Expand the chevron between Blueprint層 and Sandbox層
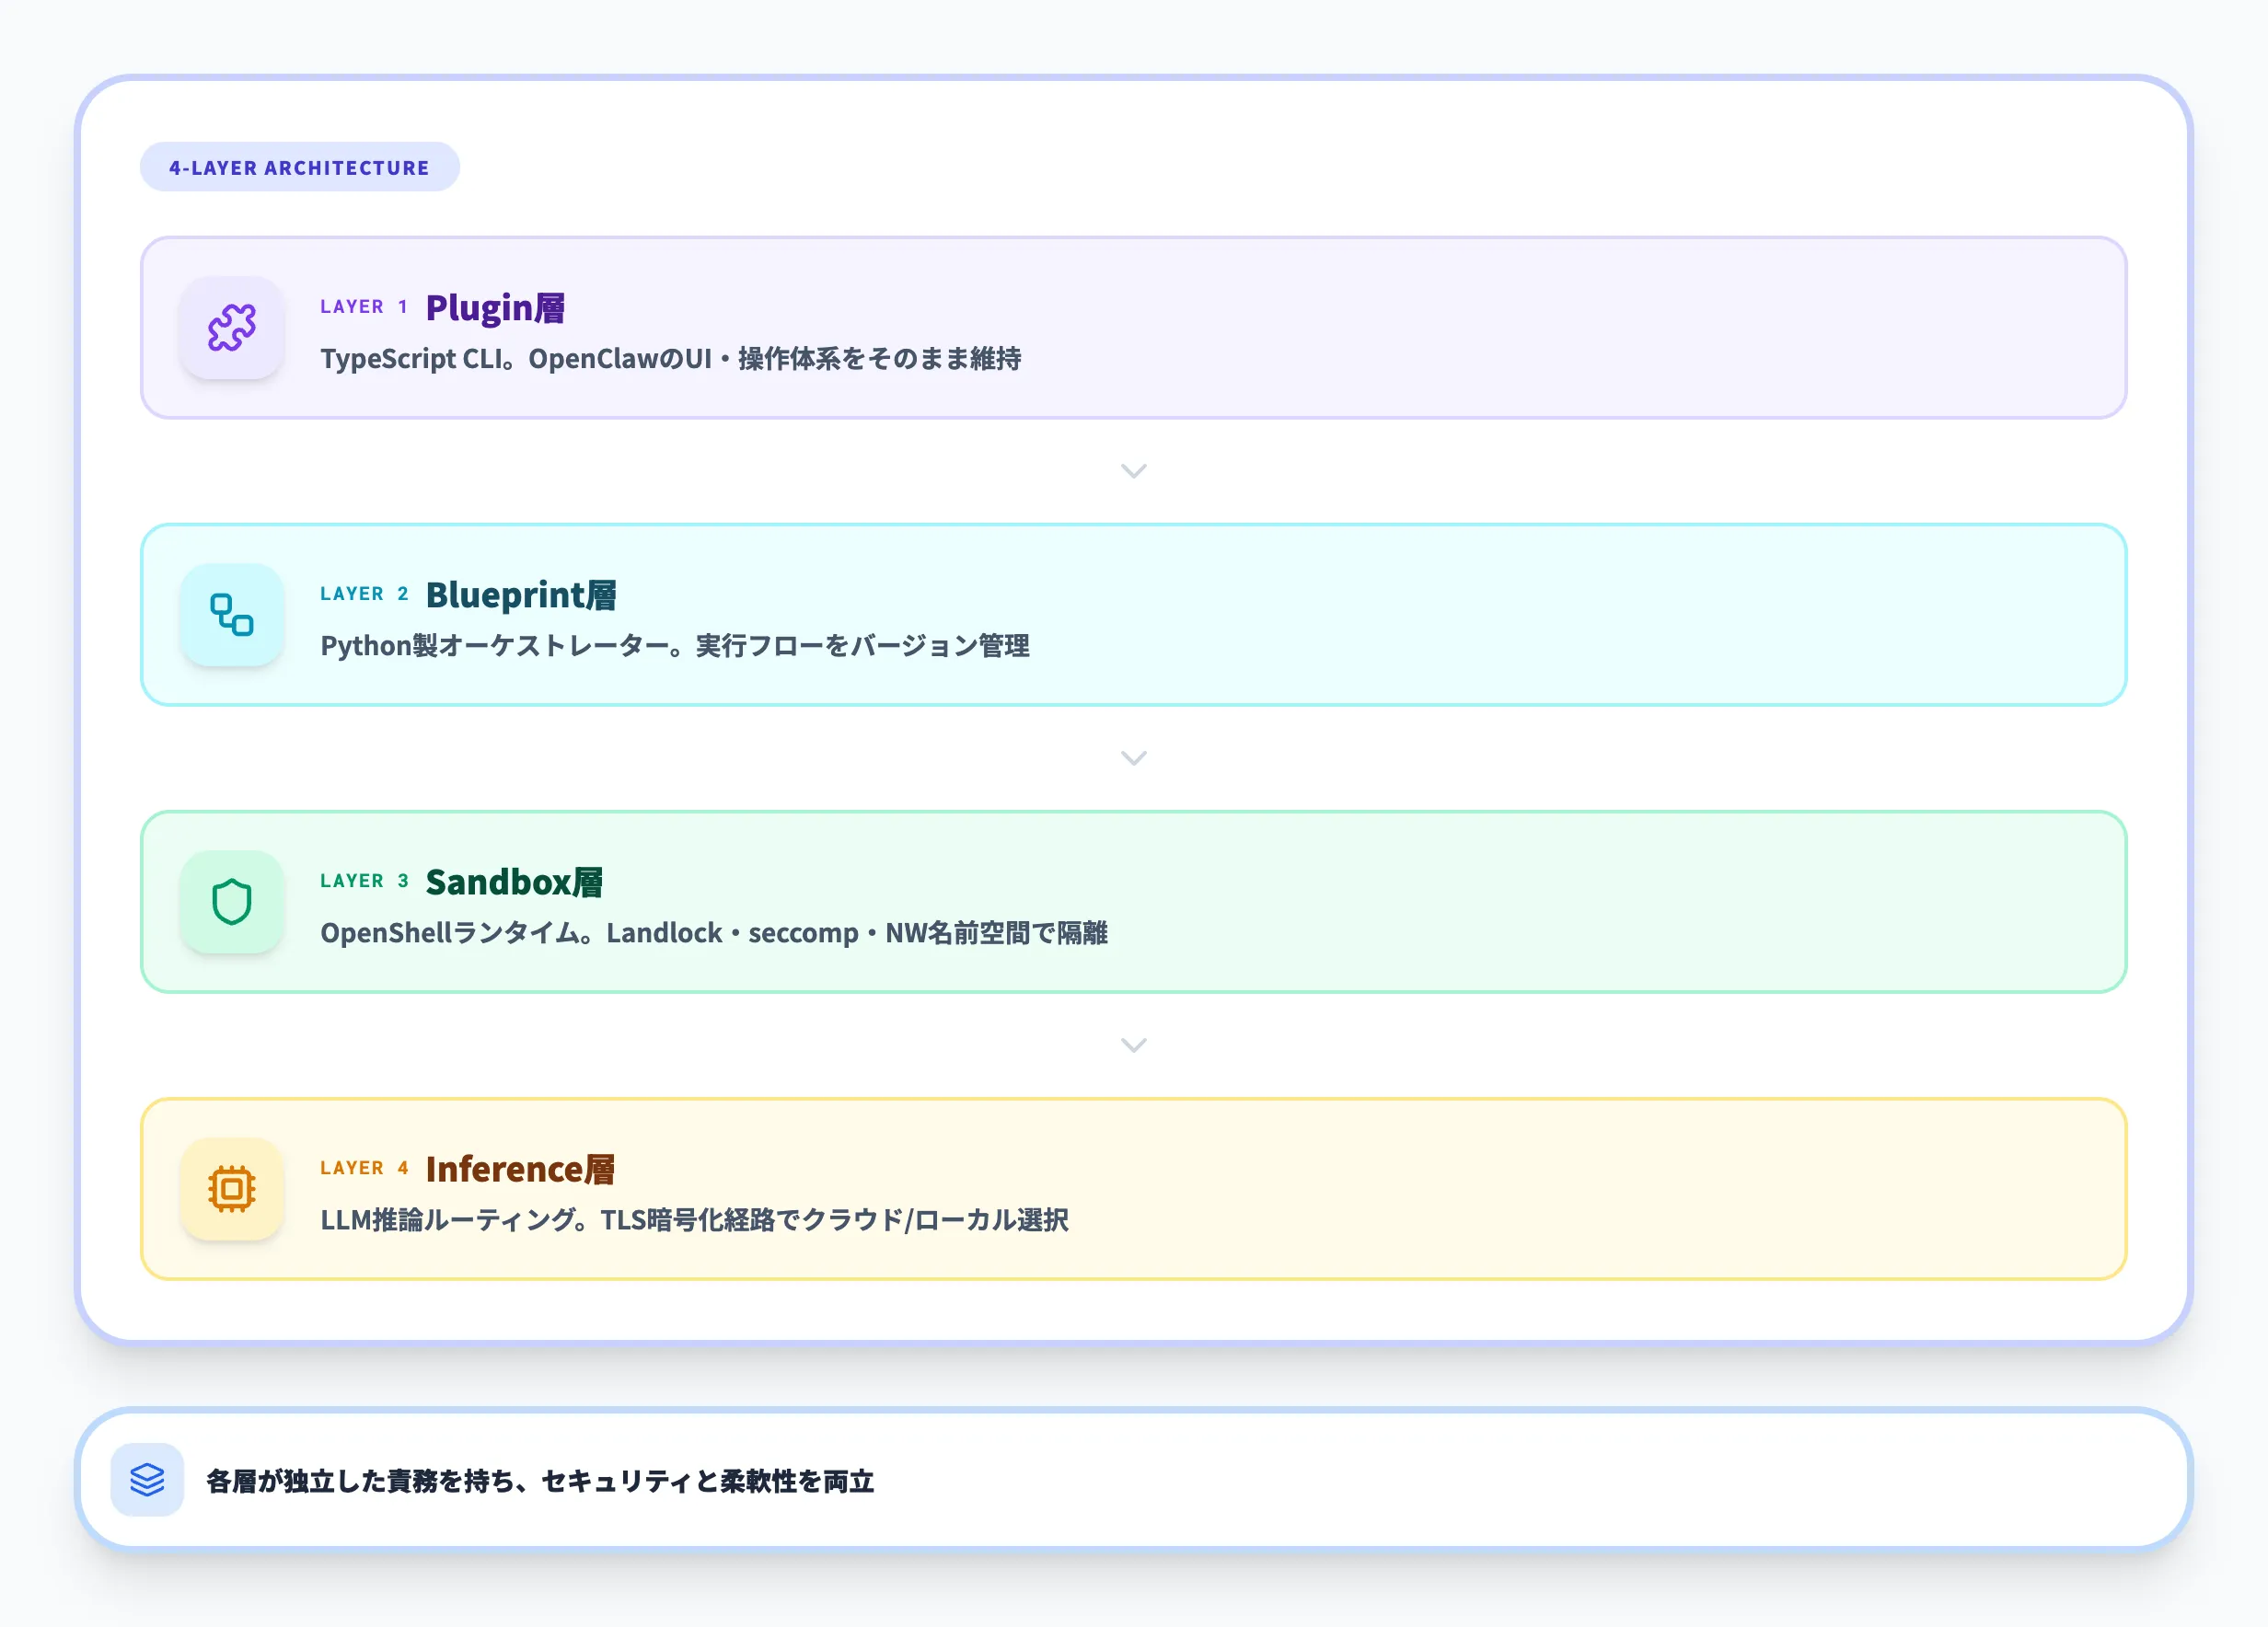Viewport: 2268px width, 1627px height. point(1134,758)
